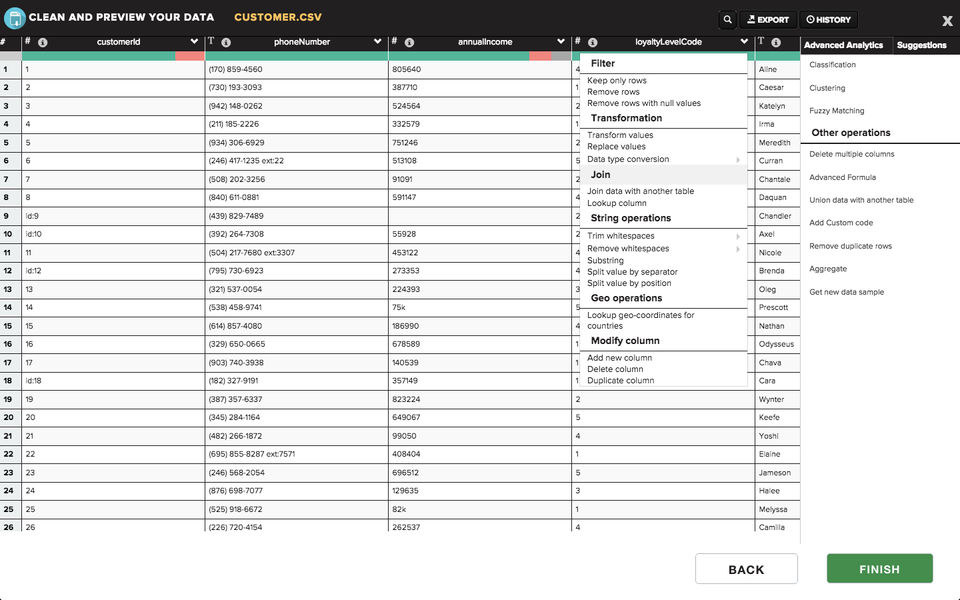Viewport: 960px width, 600px height.
Task: Select Add new column option
Action: 619,358
